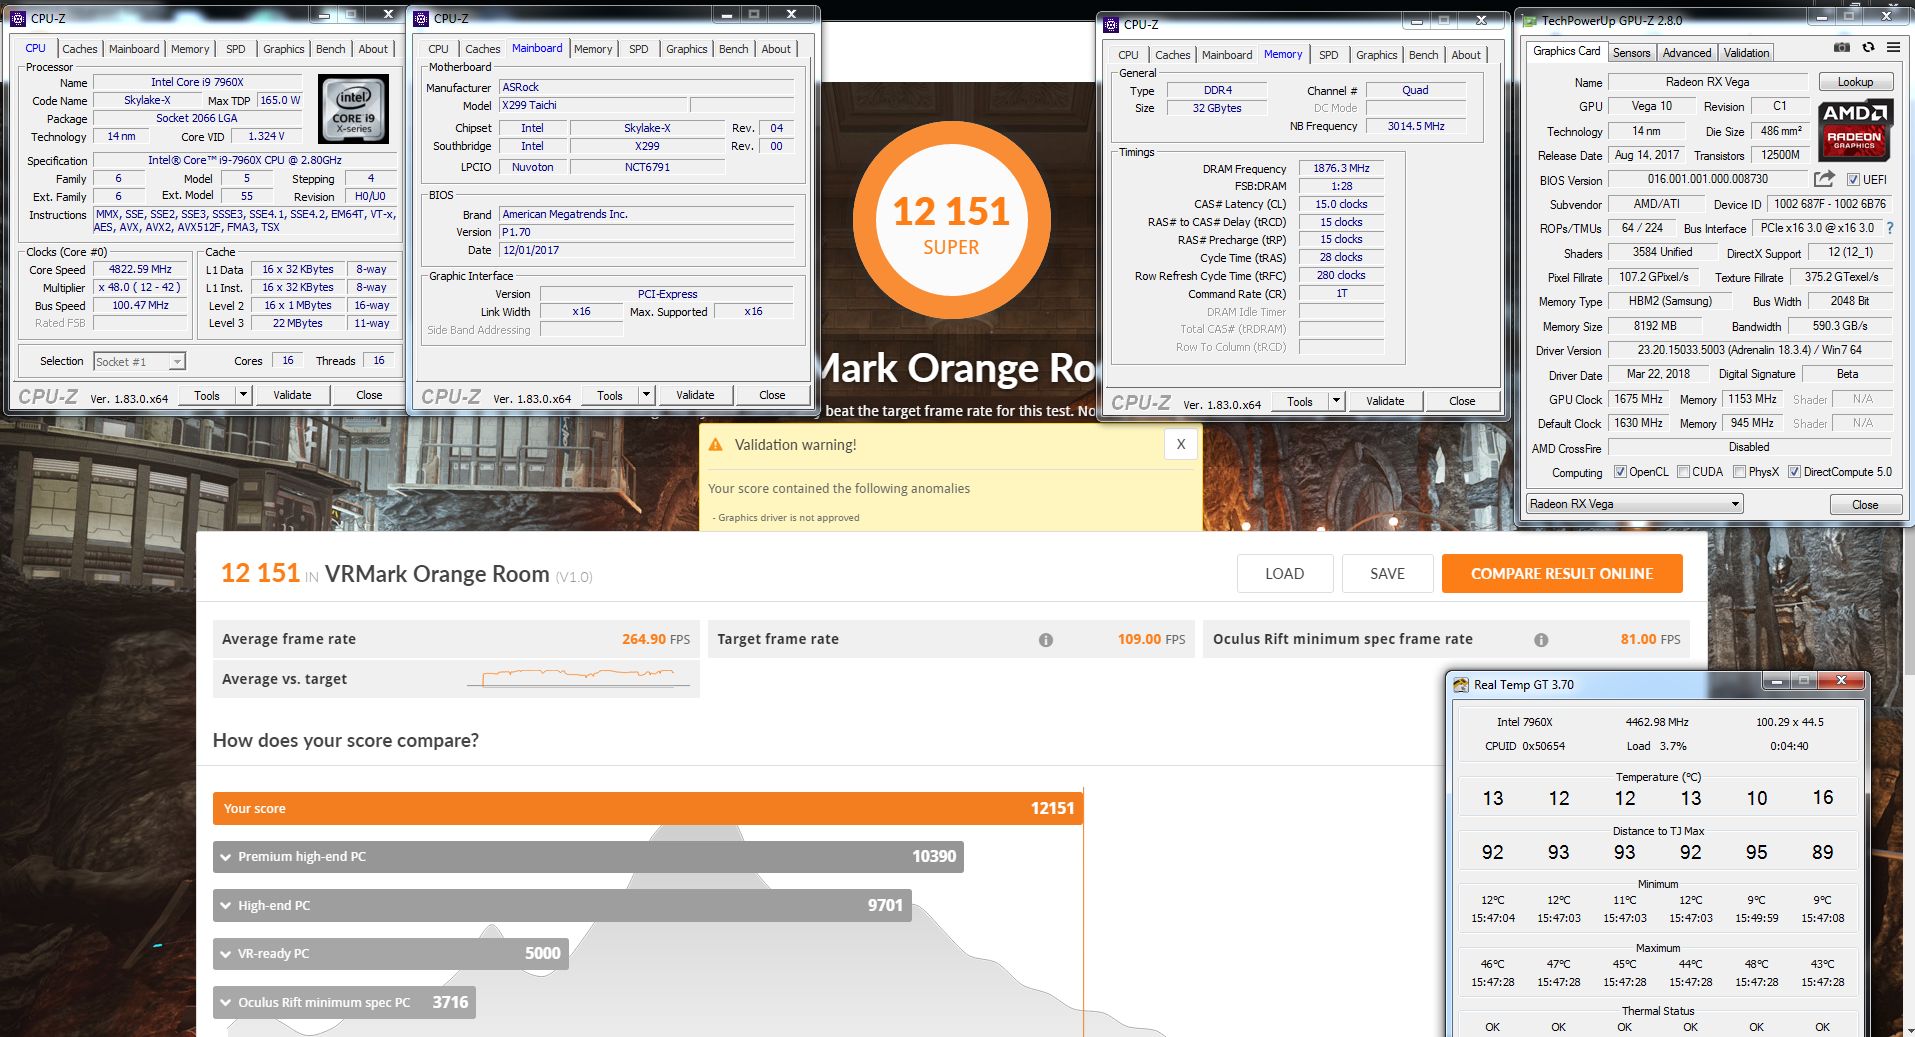Open the Validation tab in GPU-Z

pyautogui.click(x=1746, y=53)
